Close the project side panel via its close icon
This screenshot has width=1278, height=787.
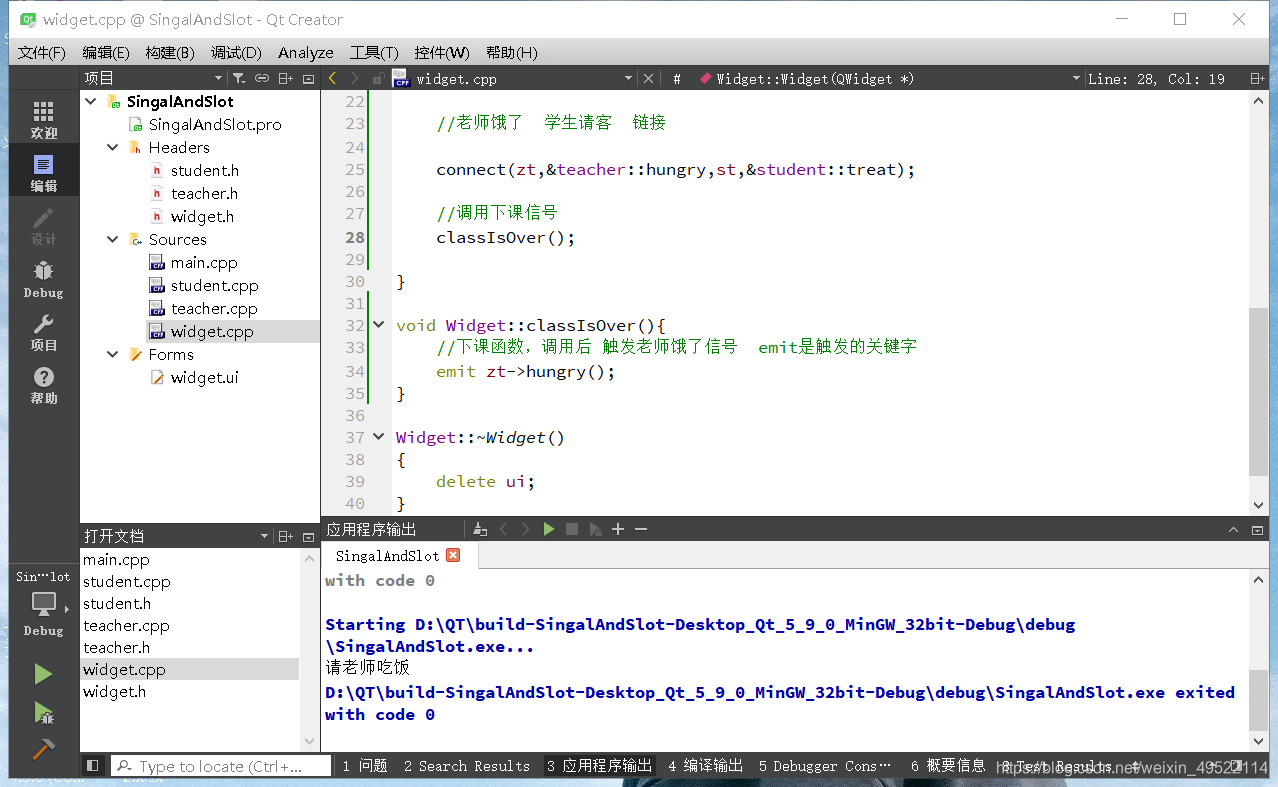point(308,78)
